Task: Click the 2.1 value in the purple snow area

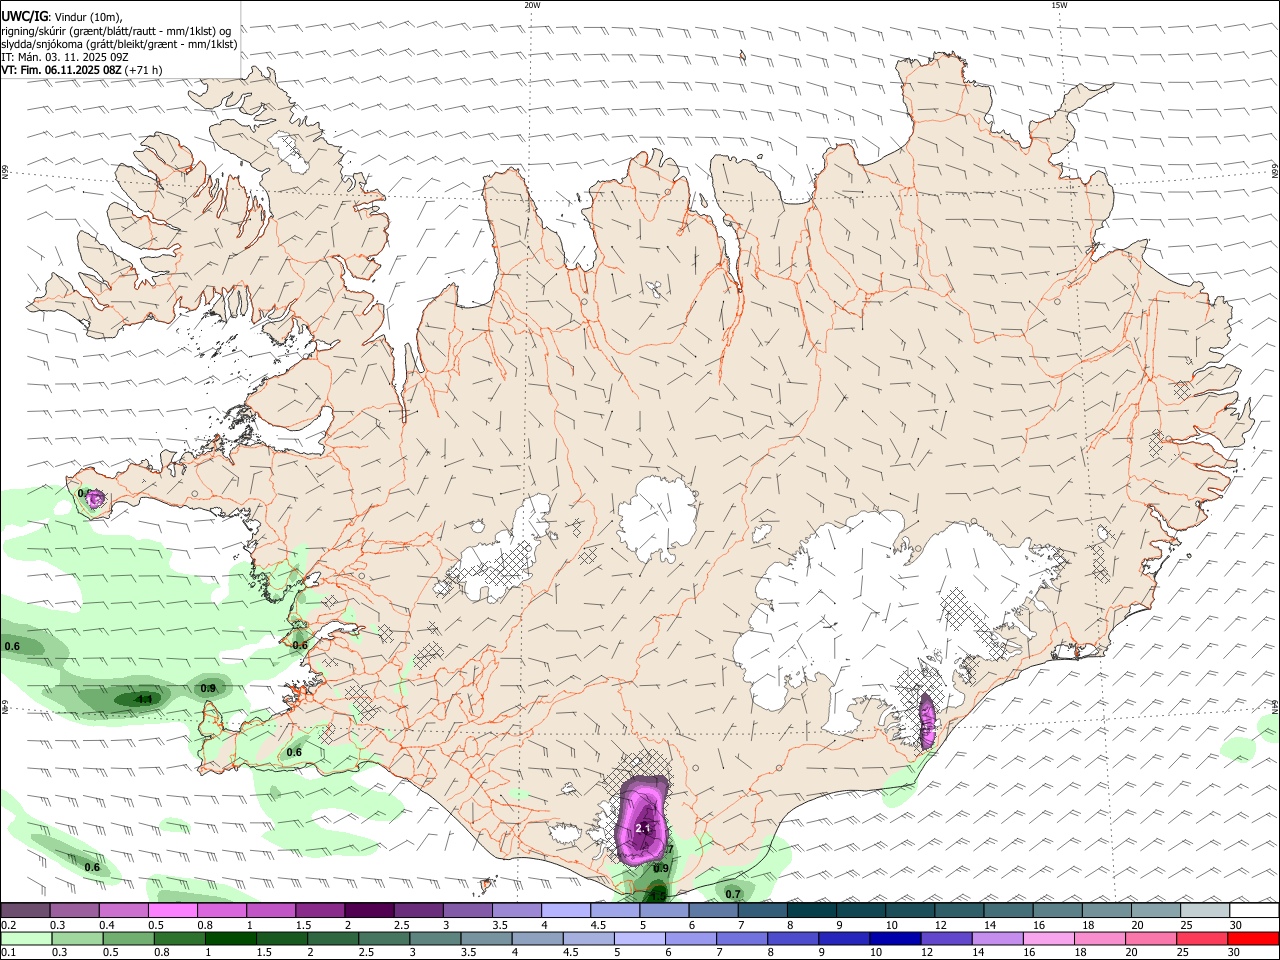Action: (643, 828)
